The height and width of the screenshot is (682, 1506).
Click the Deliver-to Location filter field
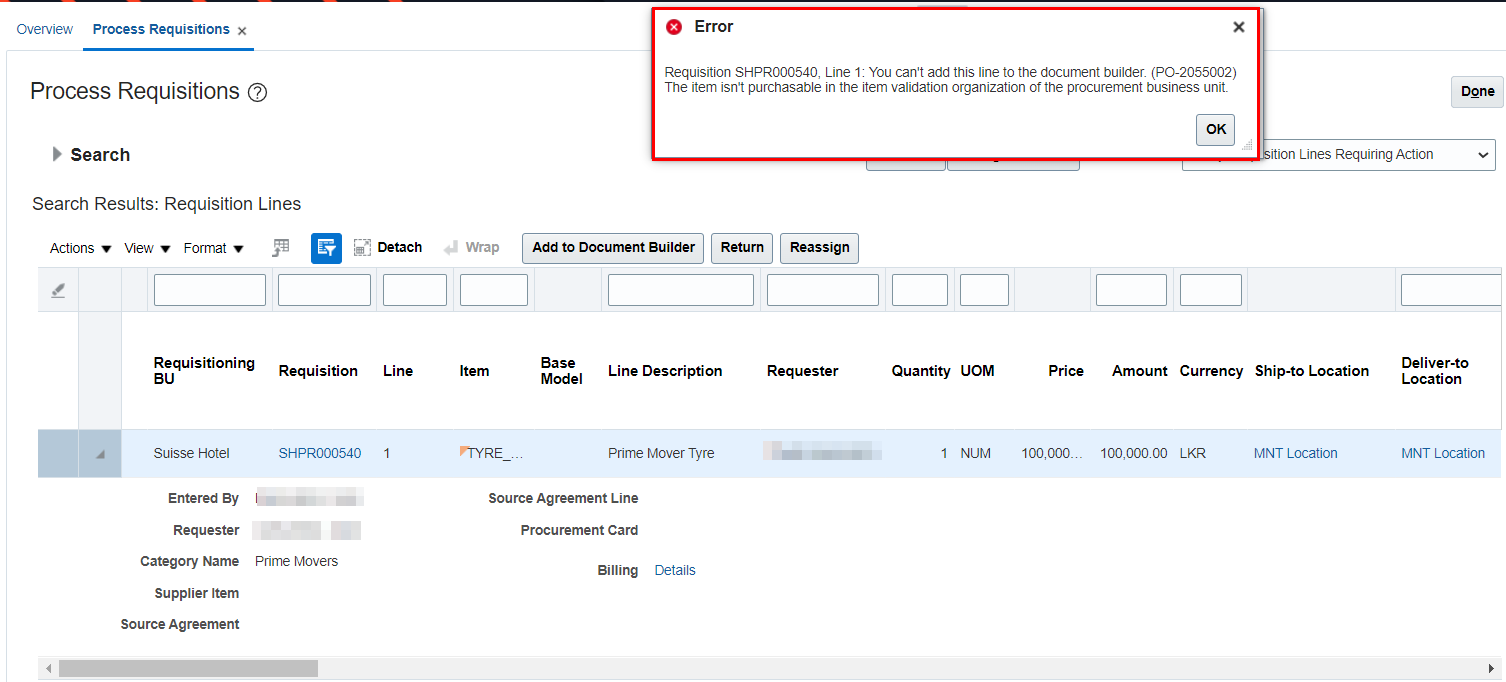(1452, 290)
